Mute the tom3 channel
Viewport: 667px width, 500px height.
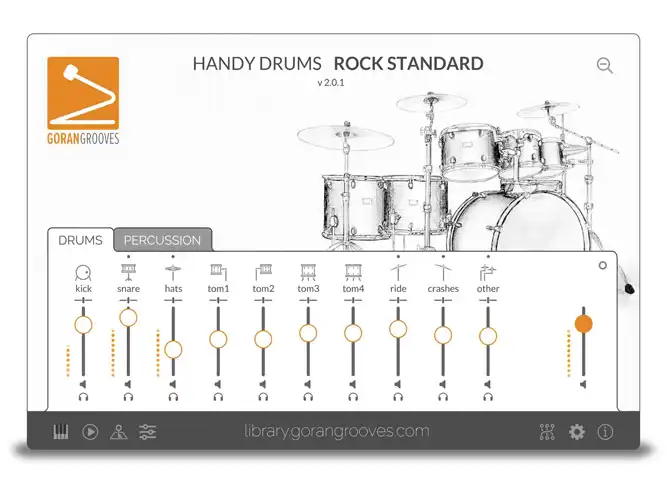[308, 385]
